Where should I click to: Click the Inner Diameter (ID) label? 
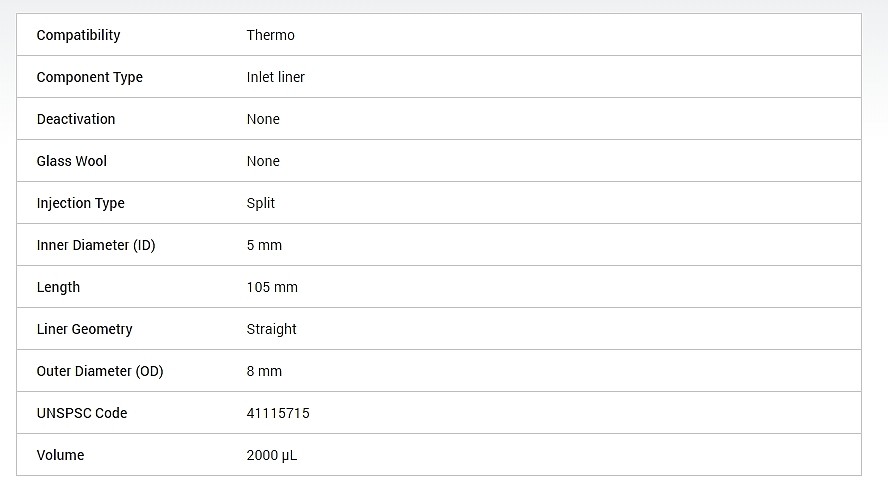point(96,245)
